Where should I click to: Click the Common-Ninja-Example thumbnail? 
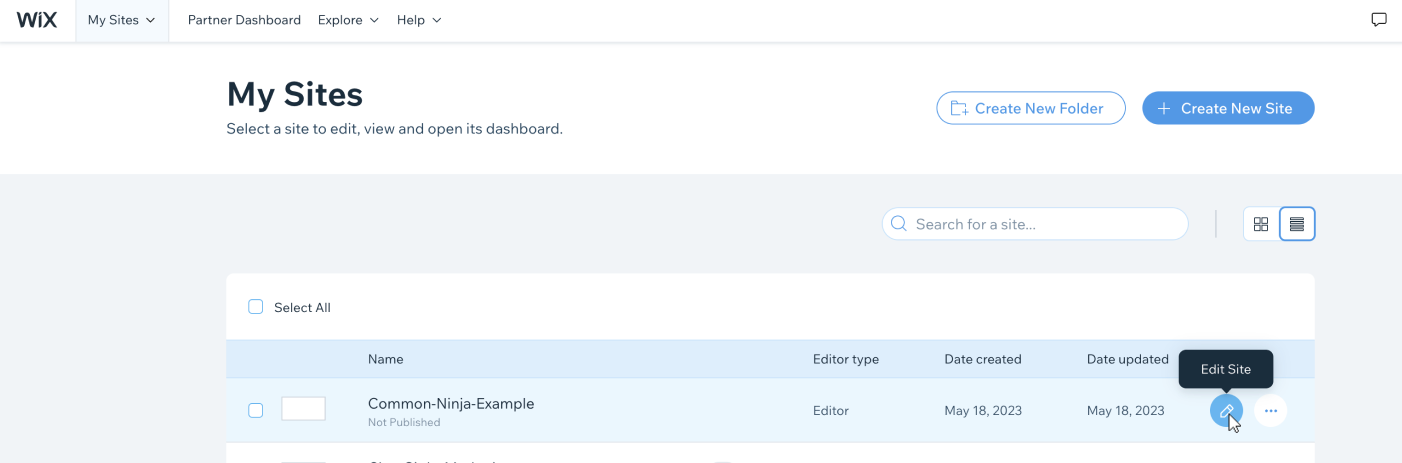point(303,409)
